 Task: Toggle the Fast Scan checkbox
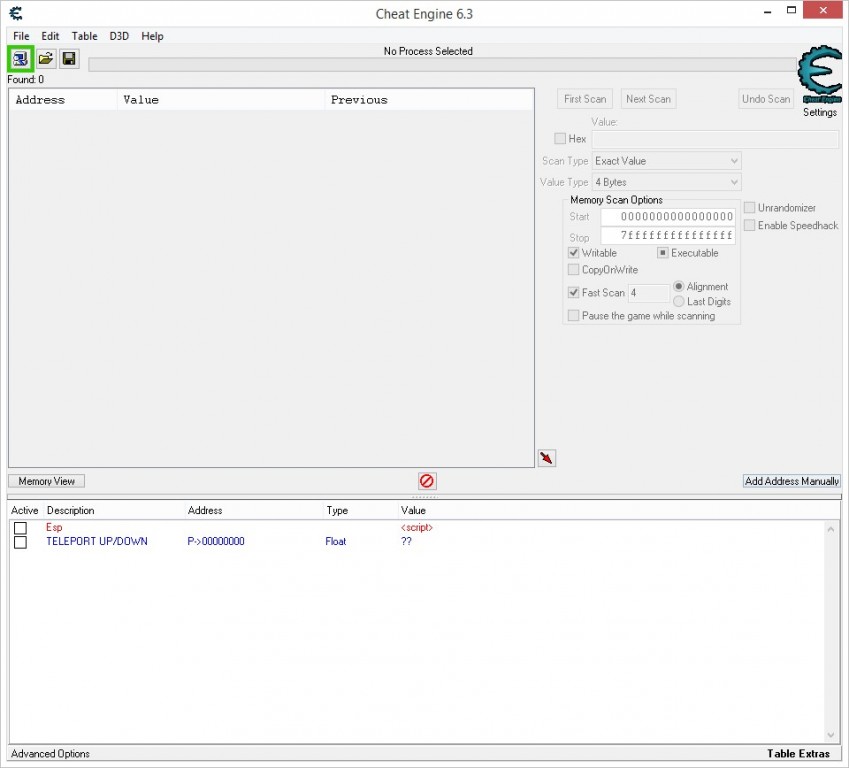pyautogui.click(x=573, y=292)
